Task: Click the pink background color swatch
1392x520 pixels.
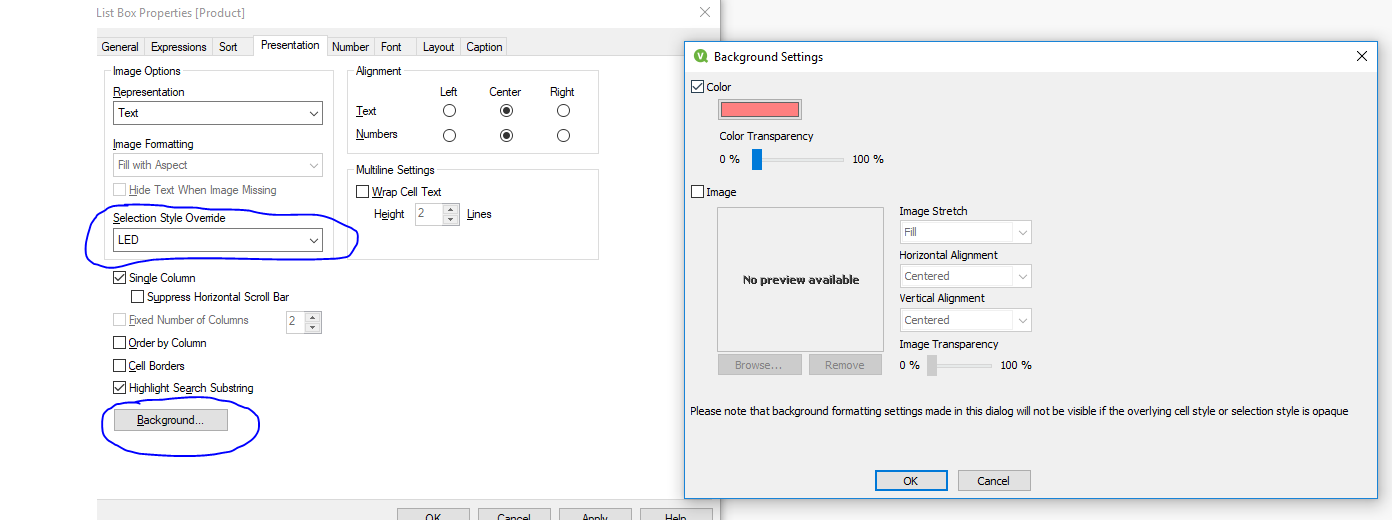Action: point(760,110)
